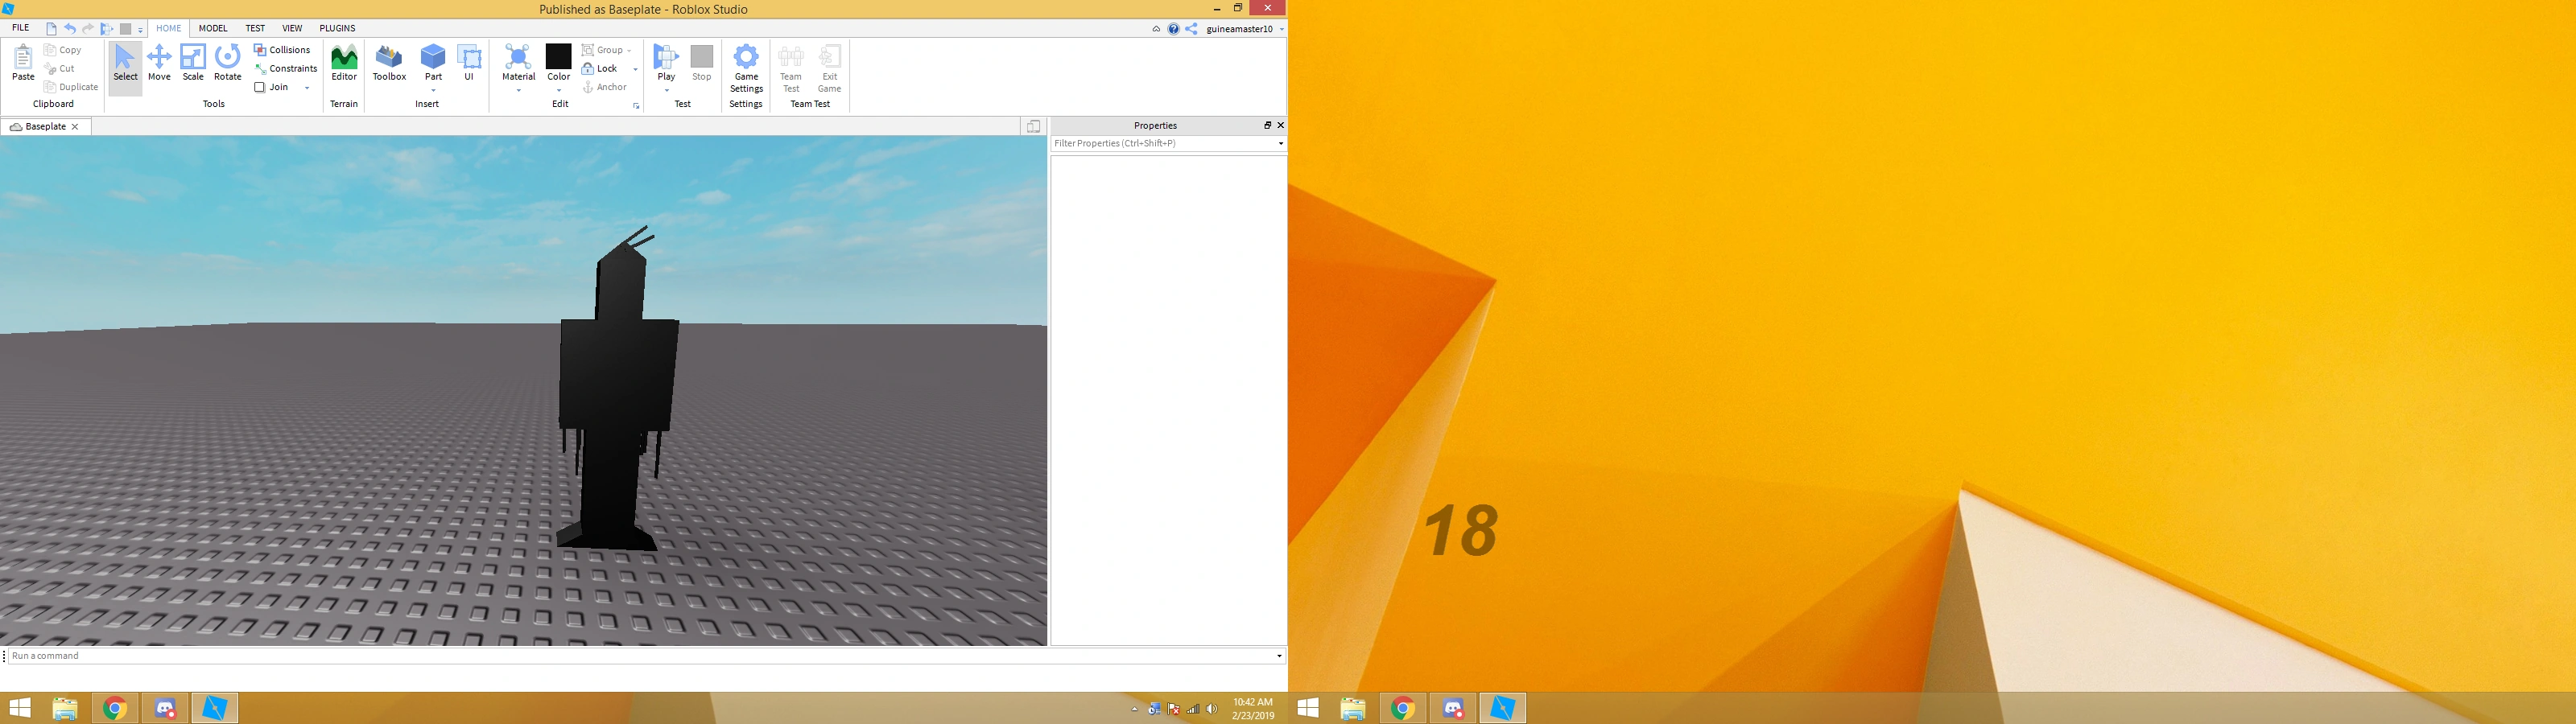Image resolution: width=2576 pixels, height=724 pixels.
Task: Select the Move tool
Action: click(x=159, y=62)
